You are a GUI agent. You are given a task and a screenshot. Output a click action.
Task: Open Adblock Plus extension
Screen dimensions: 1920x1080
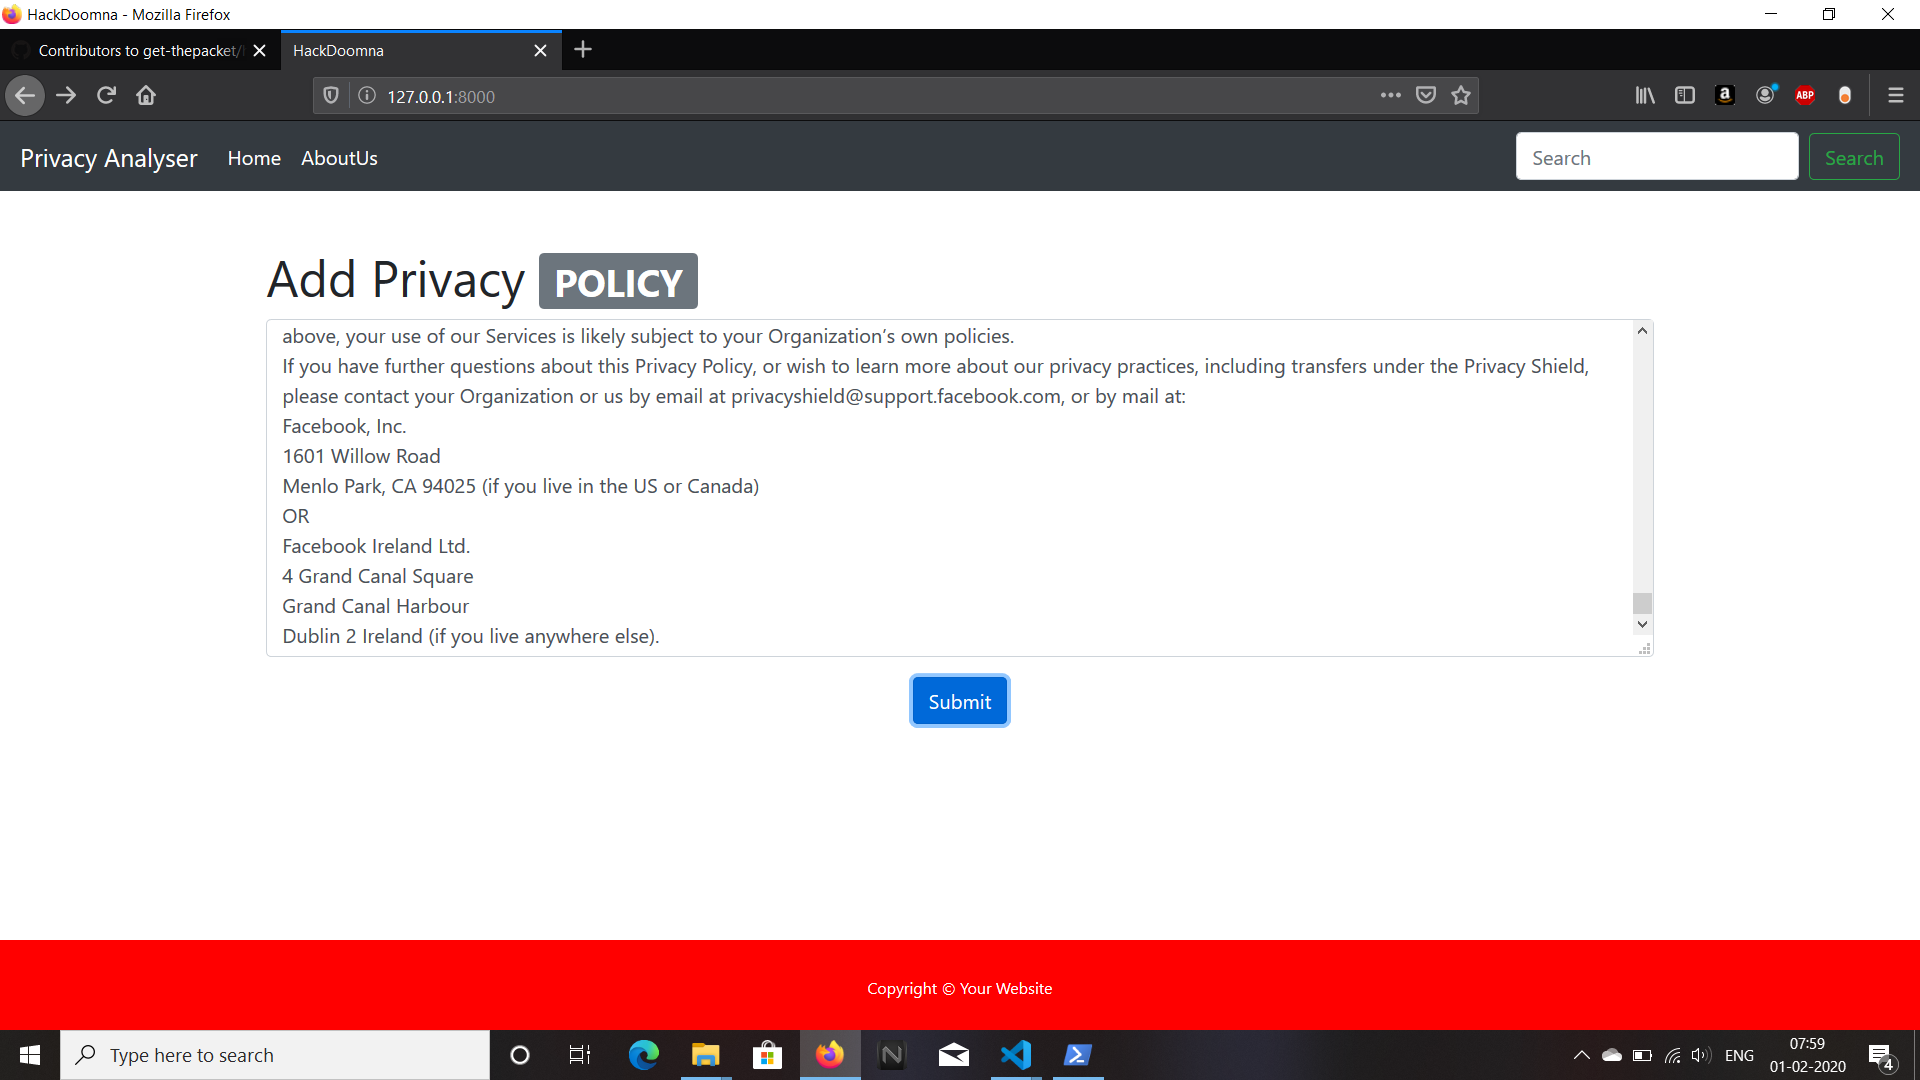[1805, 96]
